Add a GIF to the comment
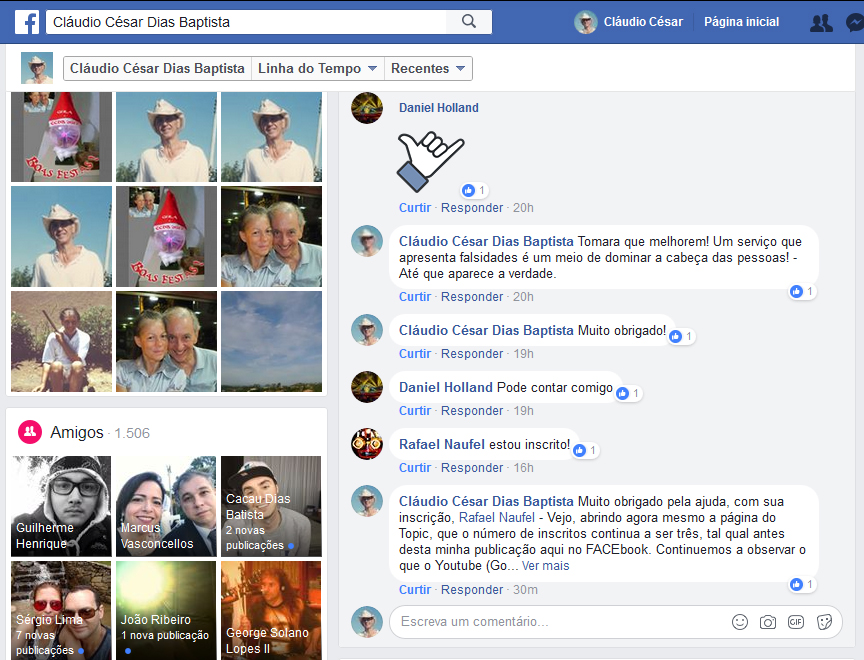Viewport: 864px width, 660px height. [x=796, y=622]
